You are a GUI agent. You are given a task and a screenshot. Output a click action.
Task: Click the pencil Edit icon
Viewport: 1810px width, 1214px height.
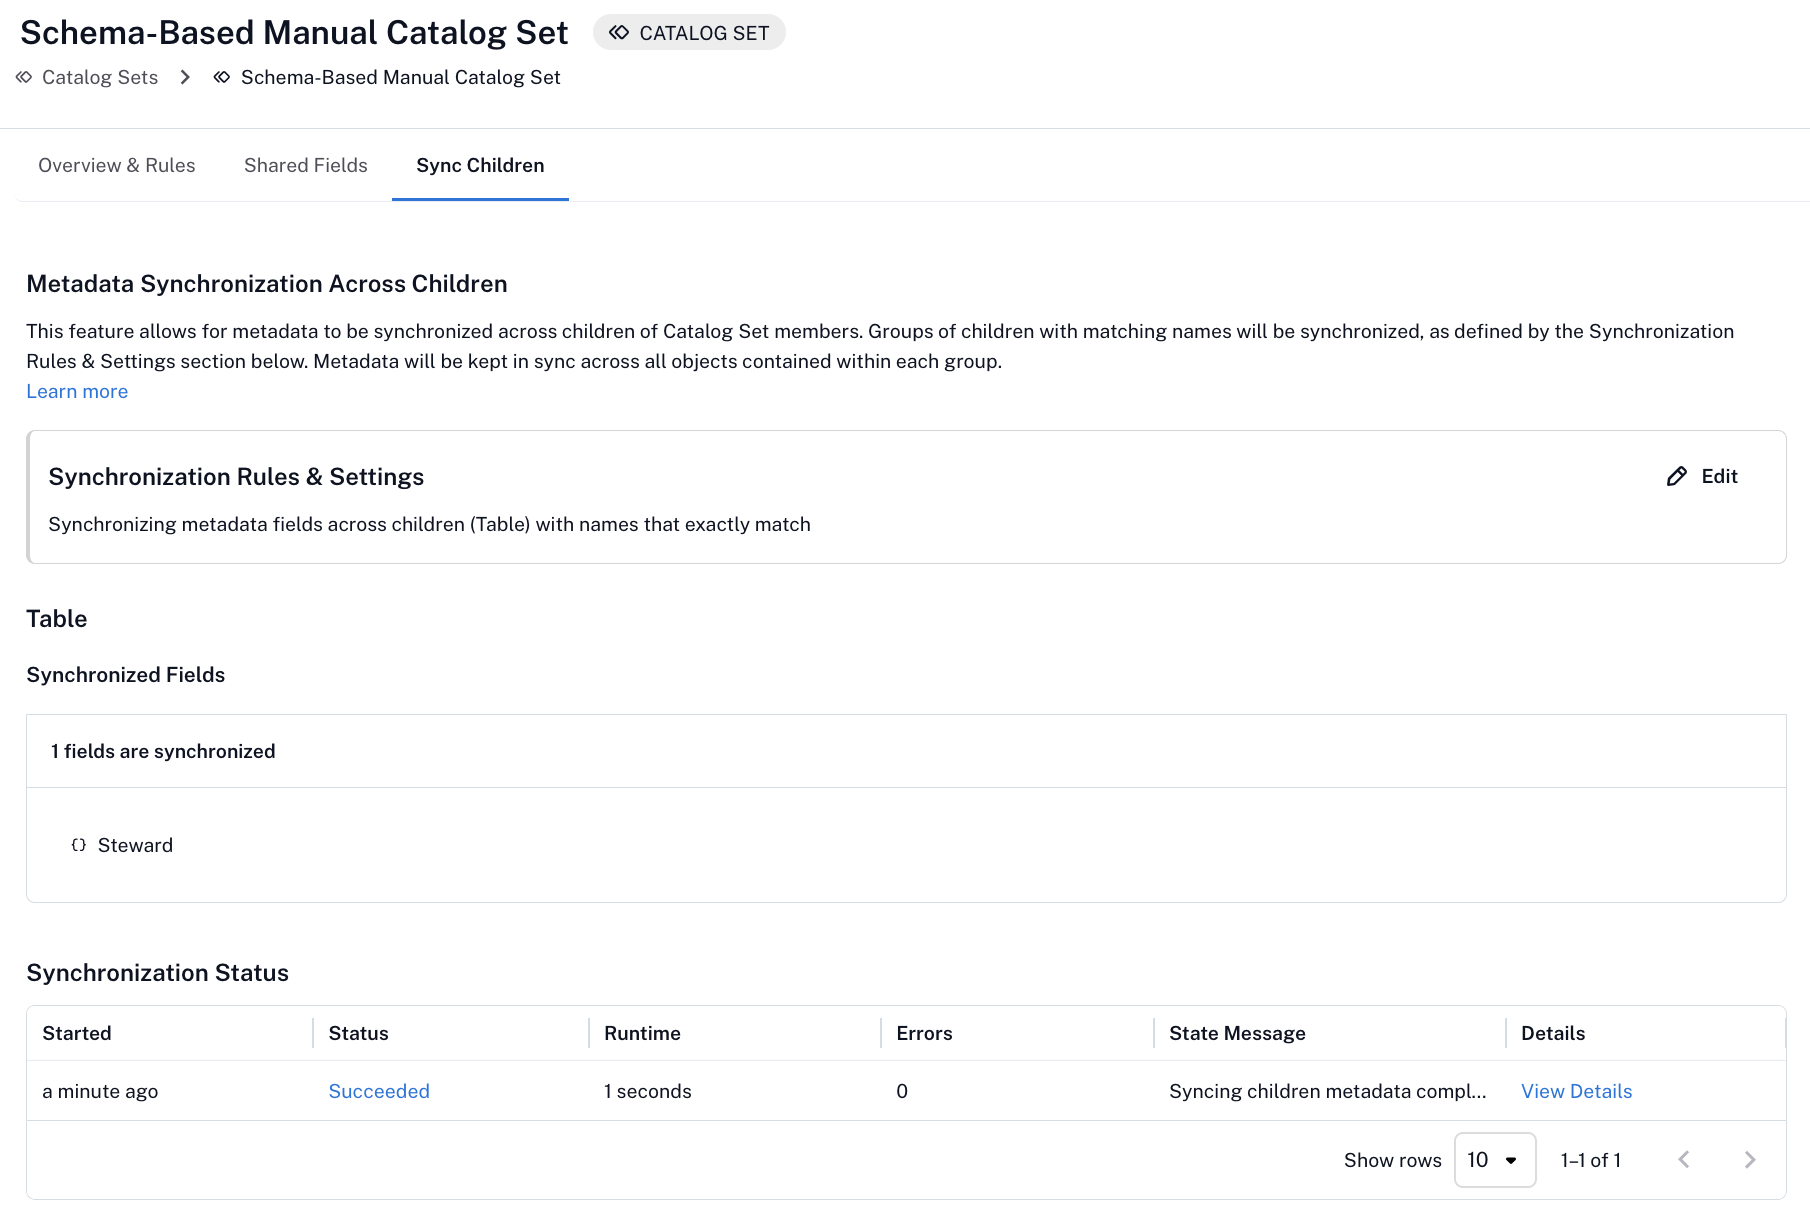pyautogui.click(x=1677, y=476)
